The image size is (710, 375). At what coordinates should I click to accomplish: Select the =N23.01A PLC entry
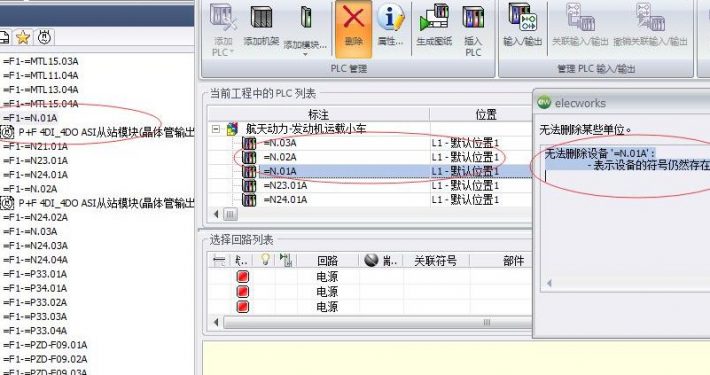point(285,186)
